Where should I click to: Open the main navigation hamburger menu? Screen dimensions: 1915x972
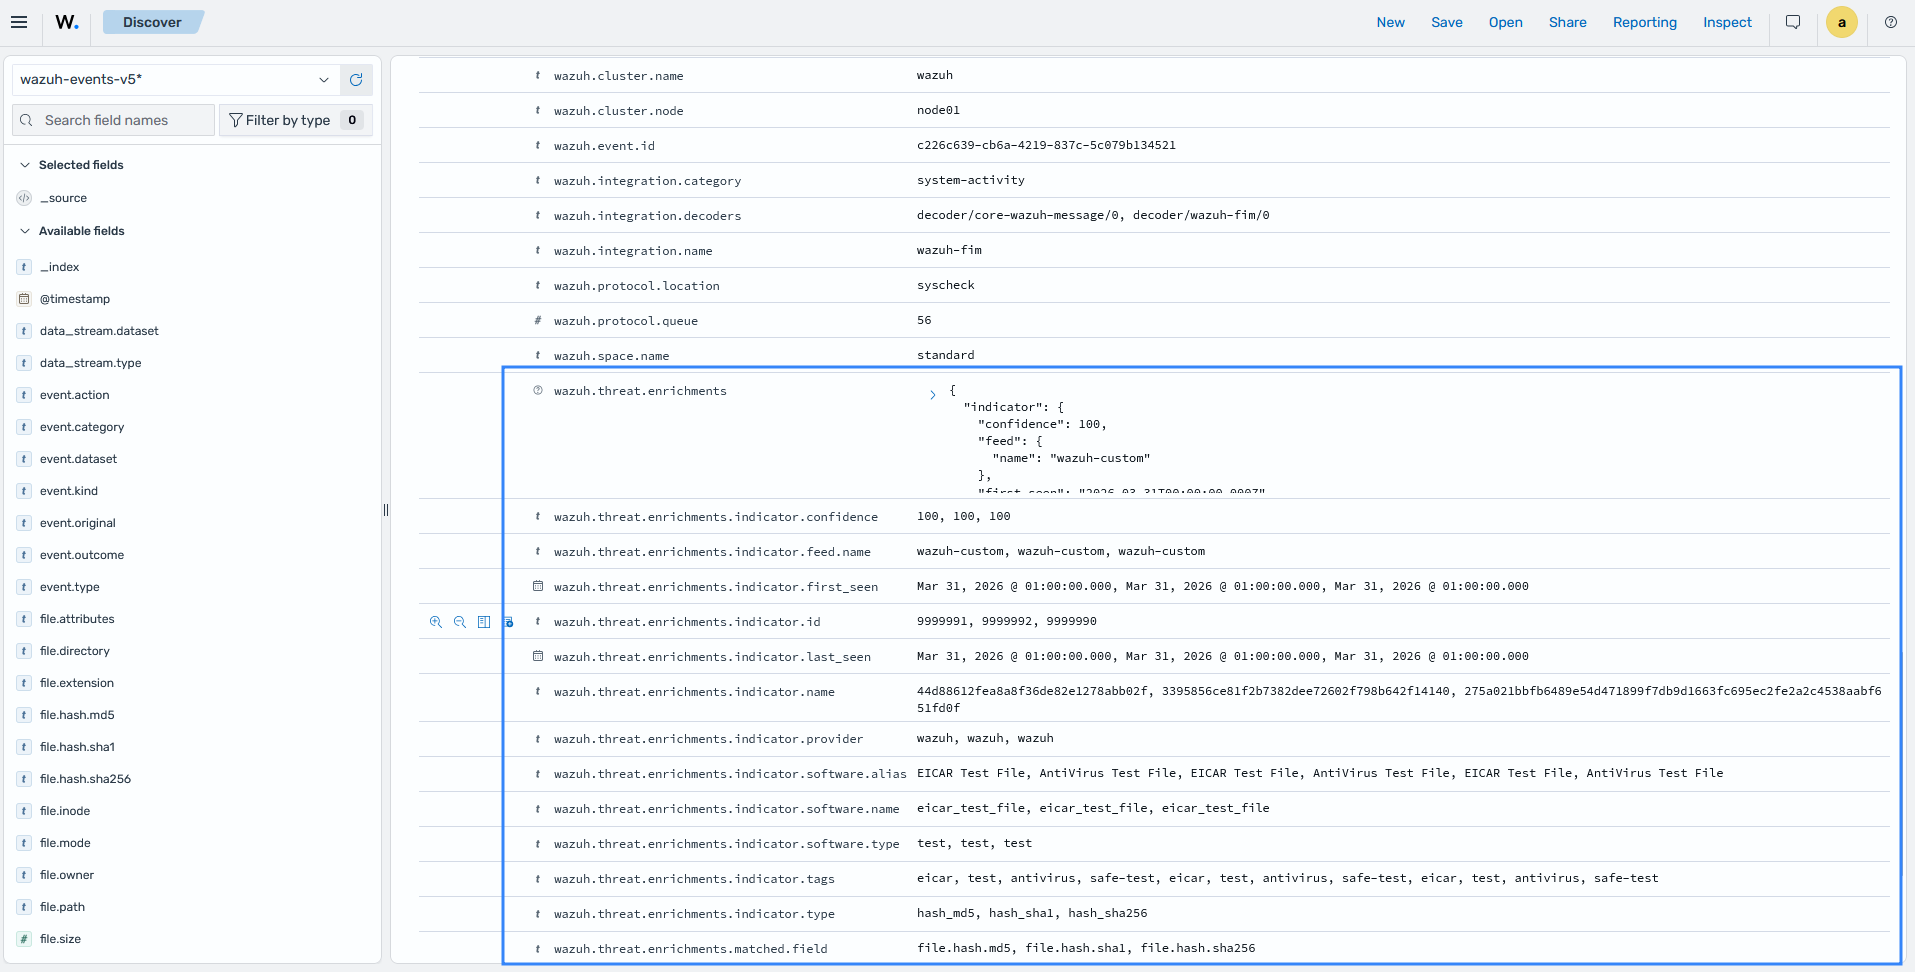coord(19,22)
